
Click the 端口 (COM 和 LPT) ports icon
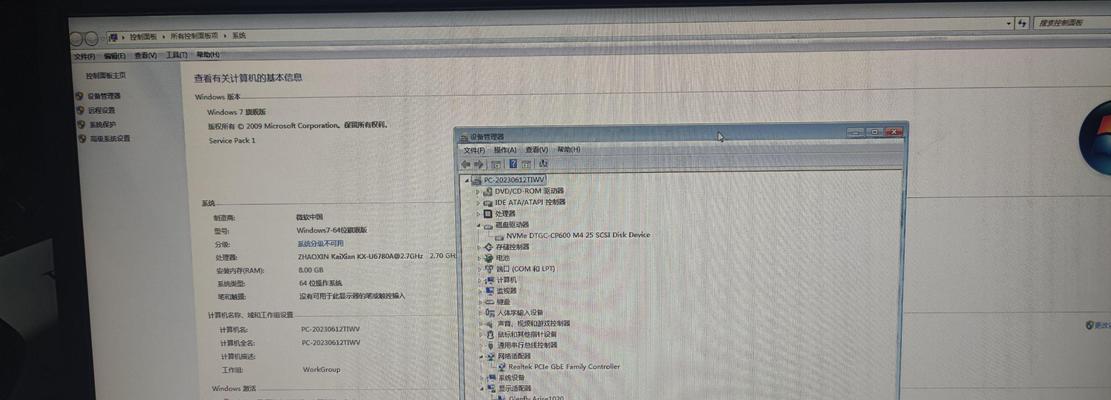pyautogui.click(x=488, y=269)
